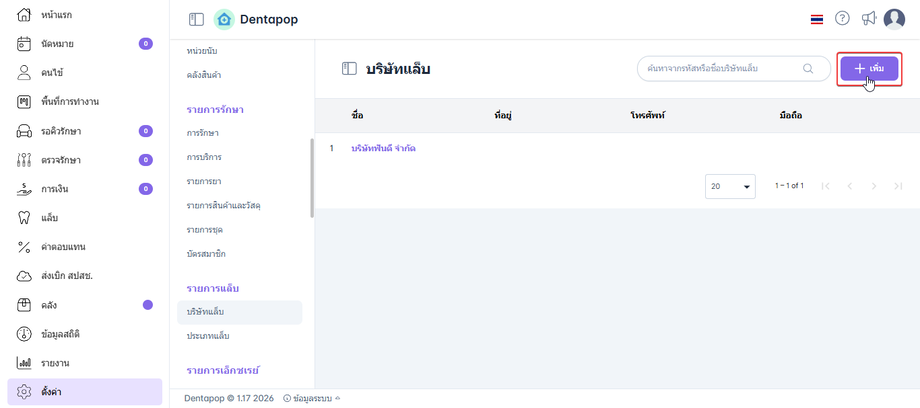Image resolution: width=920 pixels, height=408 pixels.
Task: Open the announcements megaphone icon
Action: click(868, 19)
